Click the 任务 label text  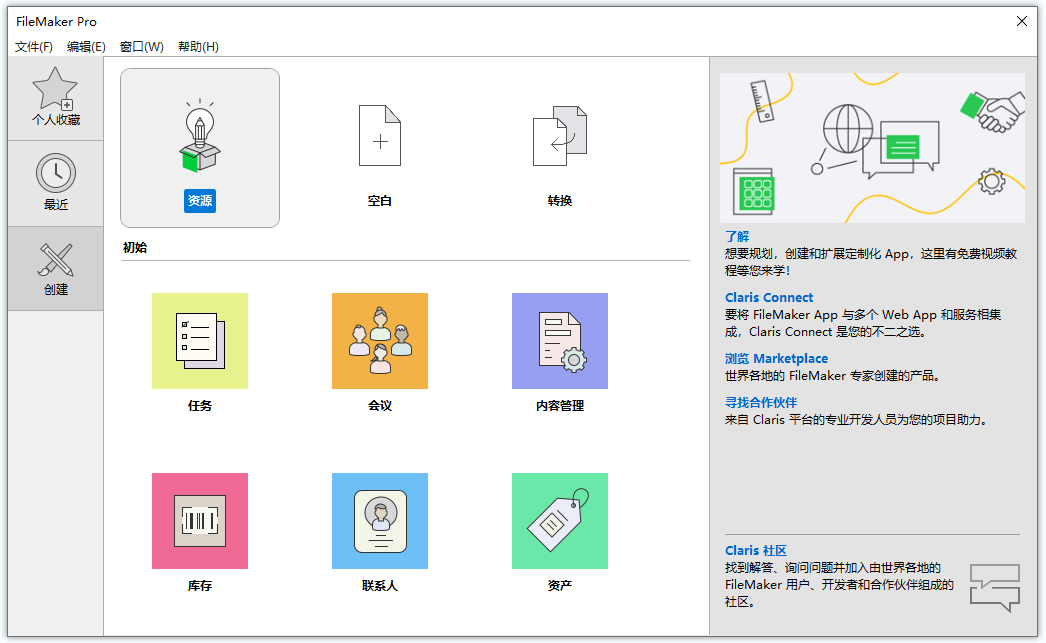200,406
